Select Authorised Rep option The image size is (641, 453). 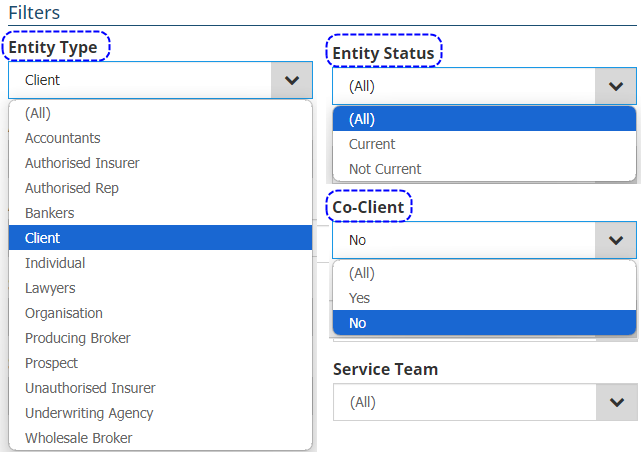click(x=72, y=188)
